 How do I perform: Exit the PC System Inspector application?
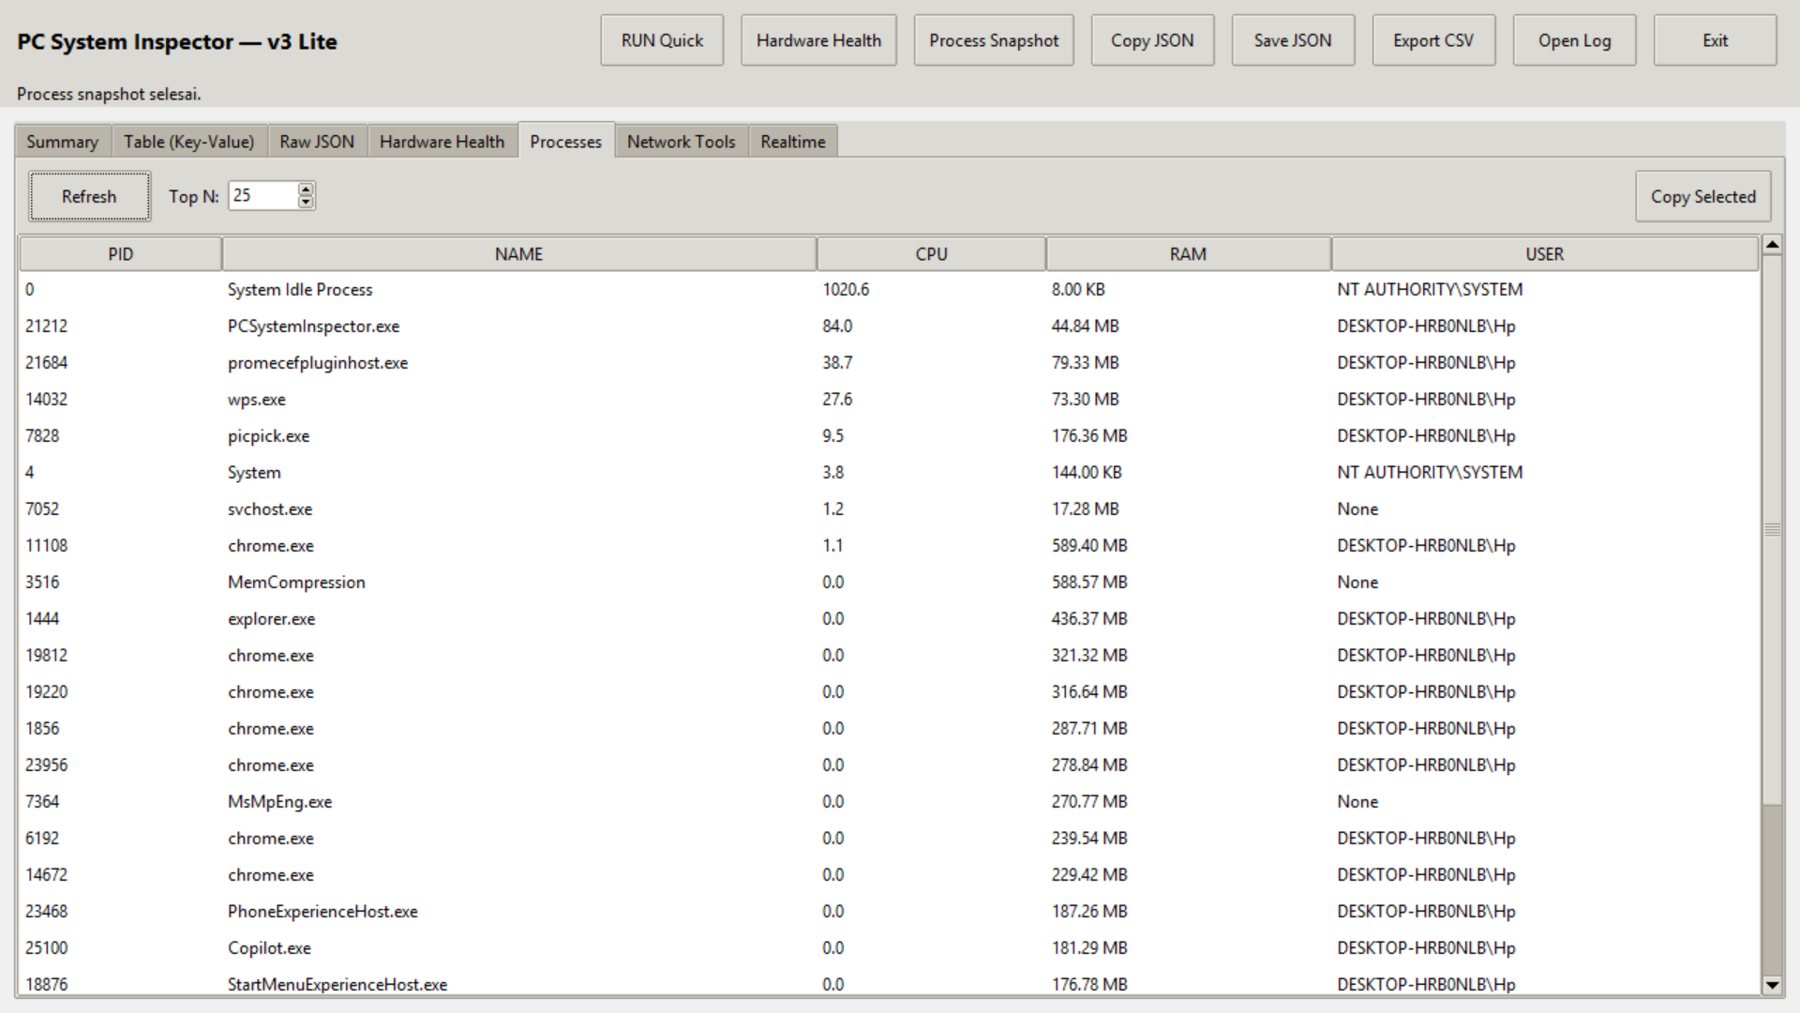tap(1714, 40)
